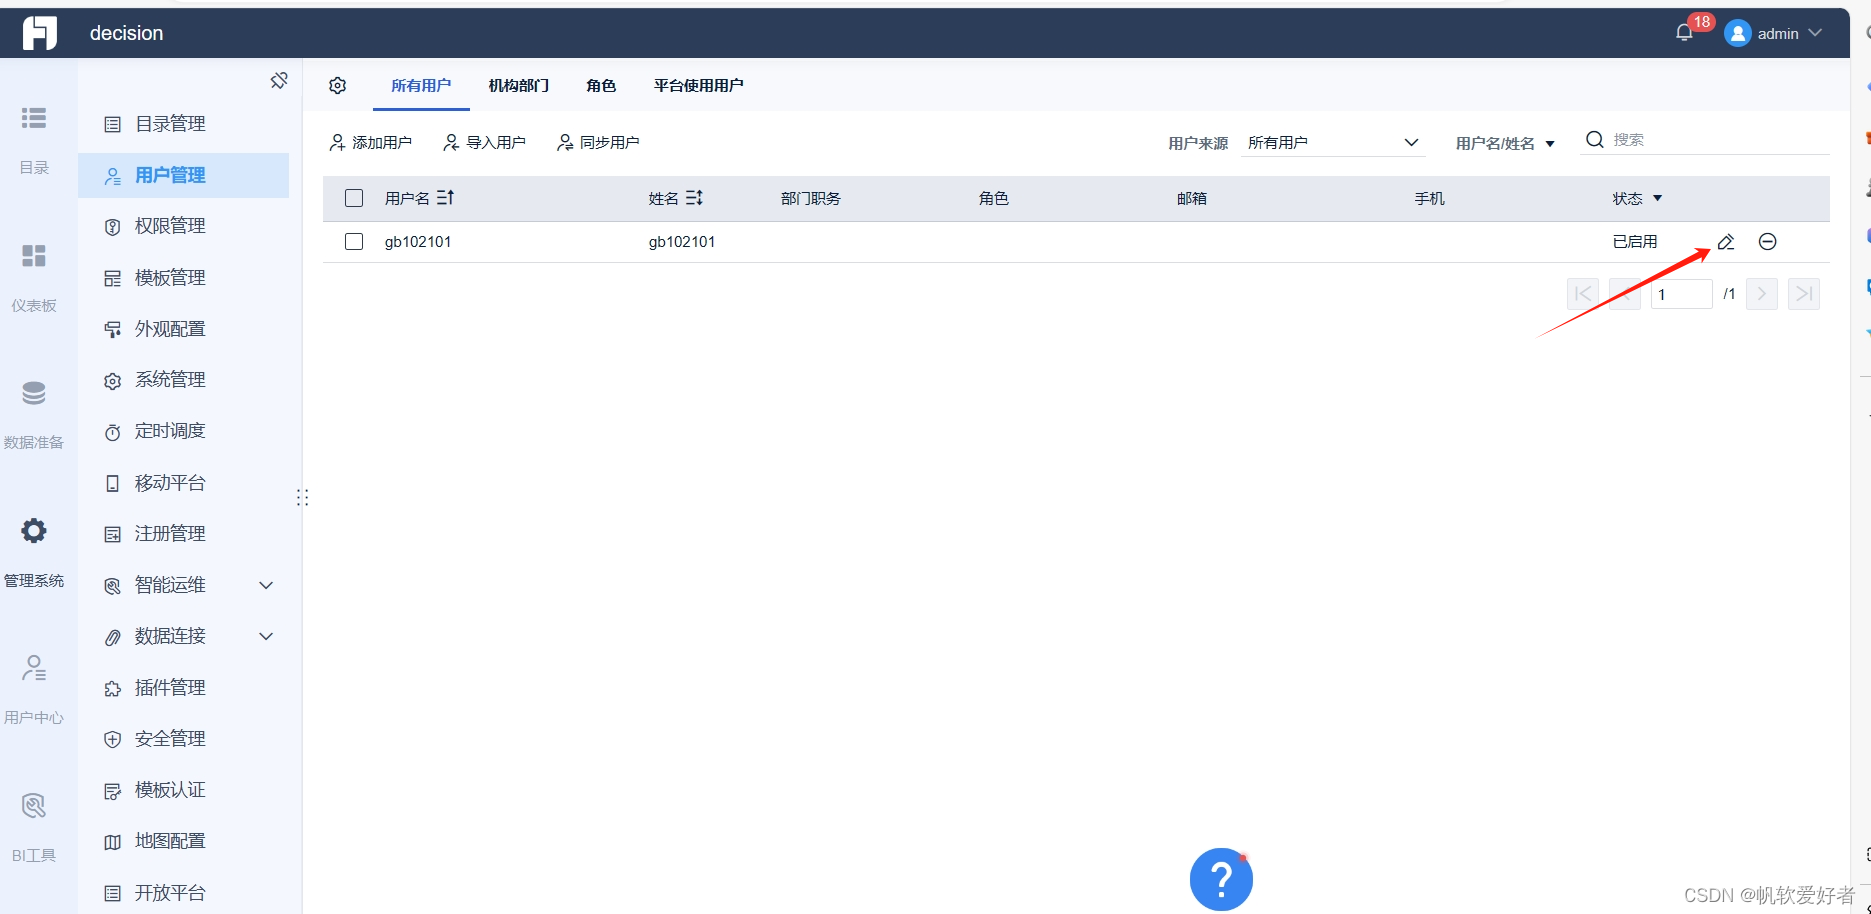
Task: Click the 添加用户 button
Action: 371,143
